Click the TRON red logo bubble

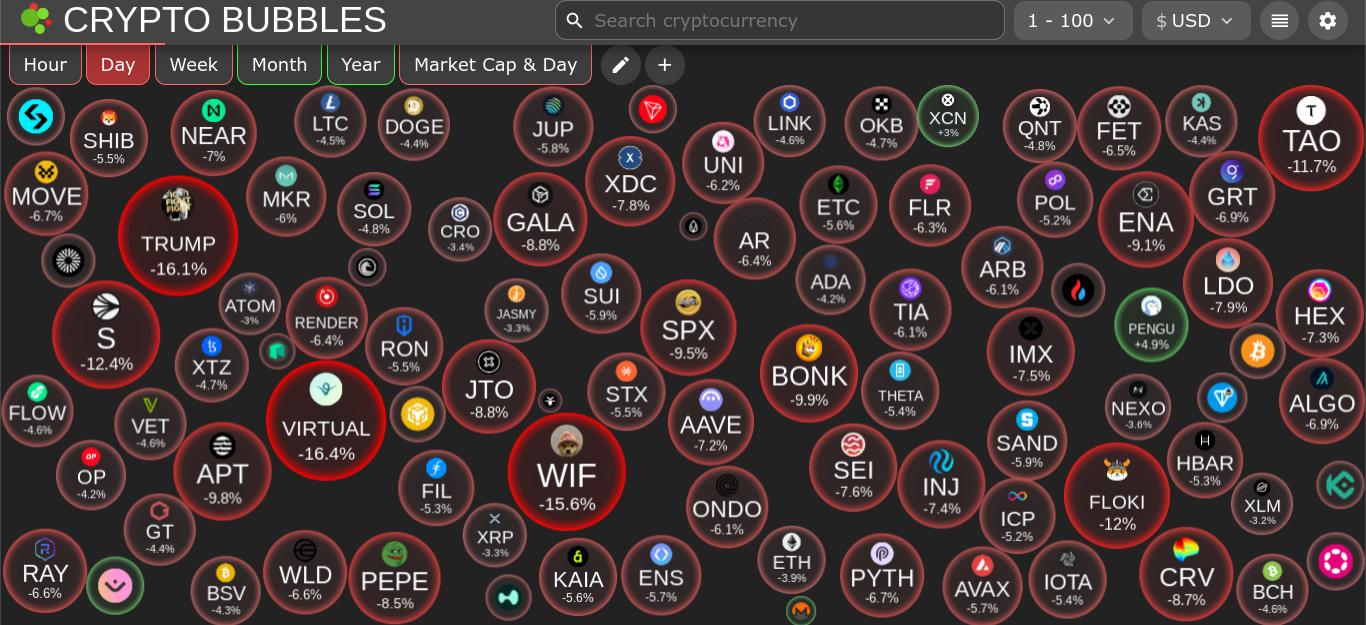coord(653,108)
